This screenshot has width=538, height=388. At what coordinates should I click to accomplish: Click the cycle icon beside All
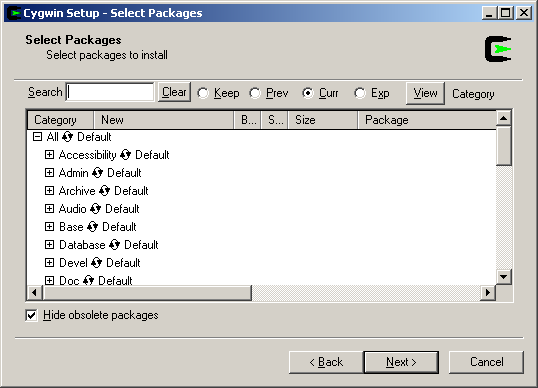click(68, 137)
